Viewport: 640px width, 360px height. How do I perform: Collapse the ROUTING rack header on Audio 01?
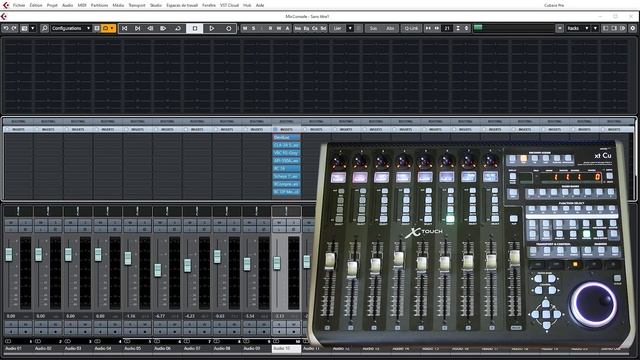[x=18, y=122]
